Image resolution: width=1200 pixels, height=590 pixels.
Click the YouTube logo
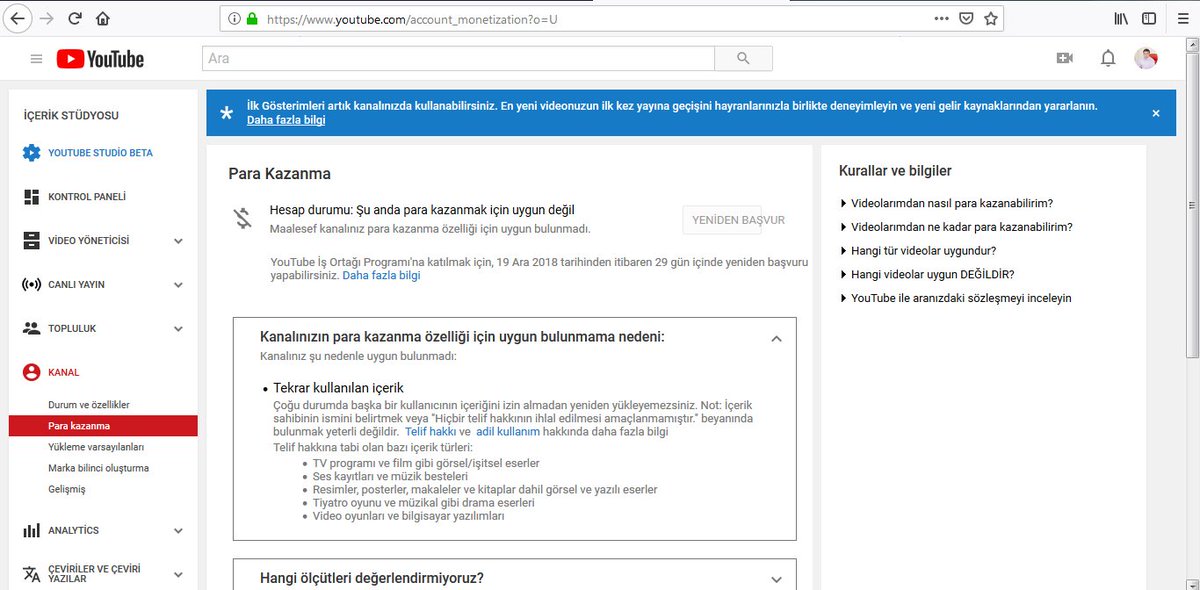pyautogui.click(x=100, y=59)
